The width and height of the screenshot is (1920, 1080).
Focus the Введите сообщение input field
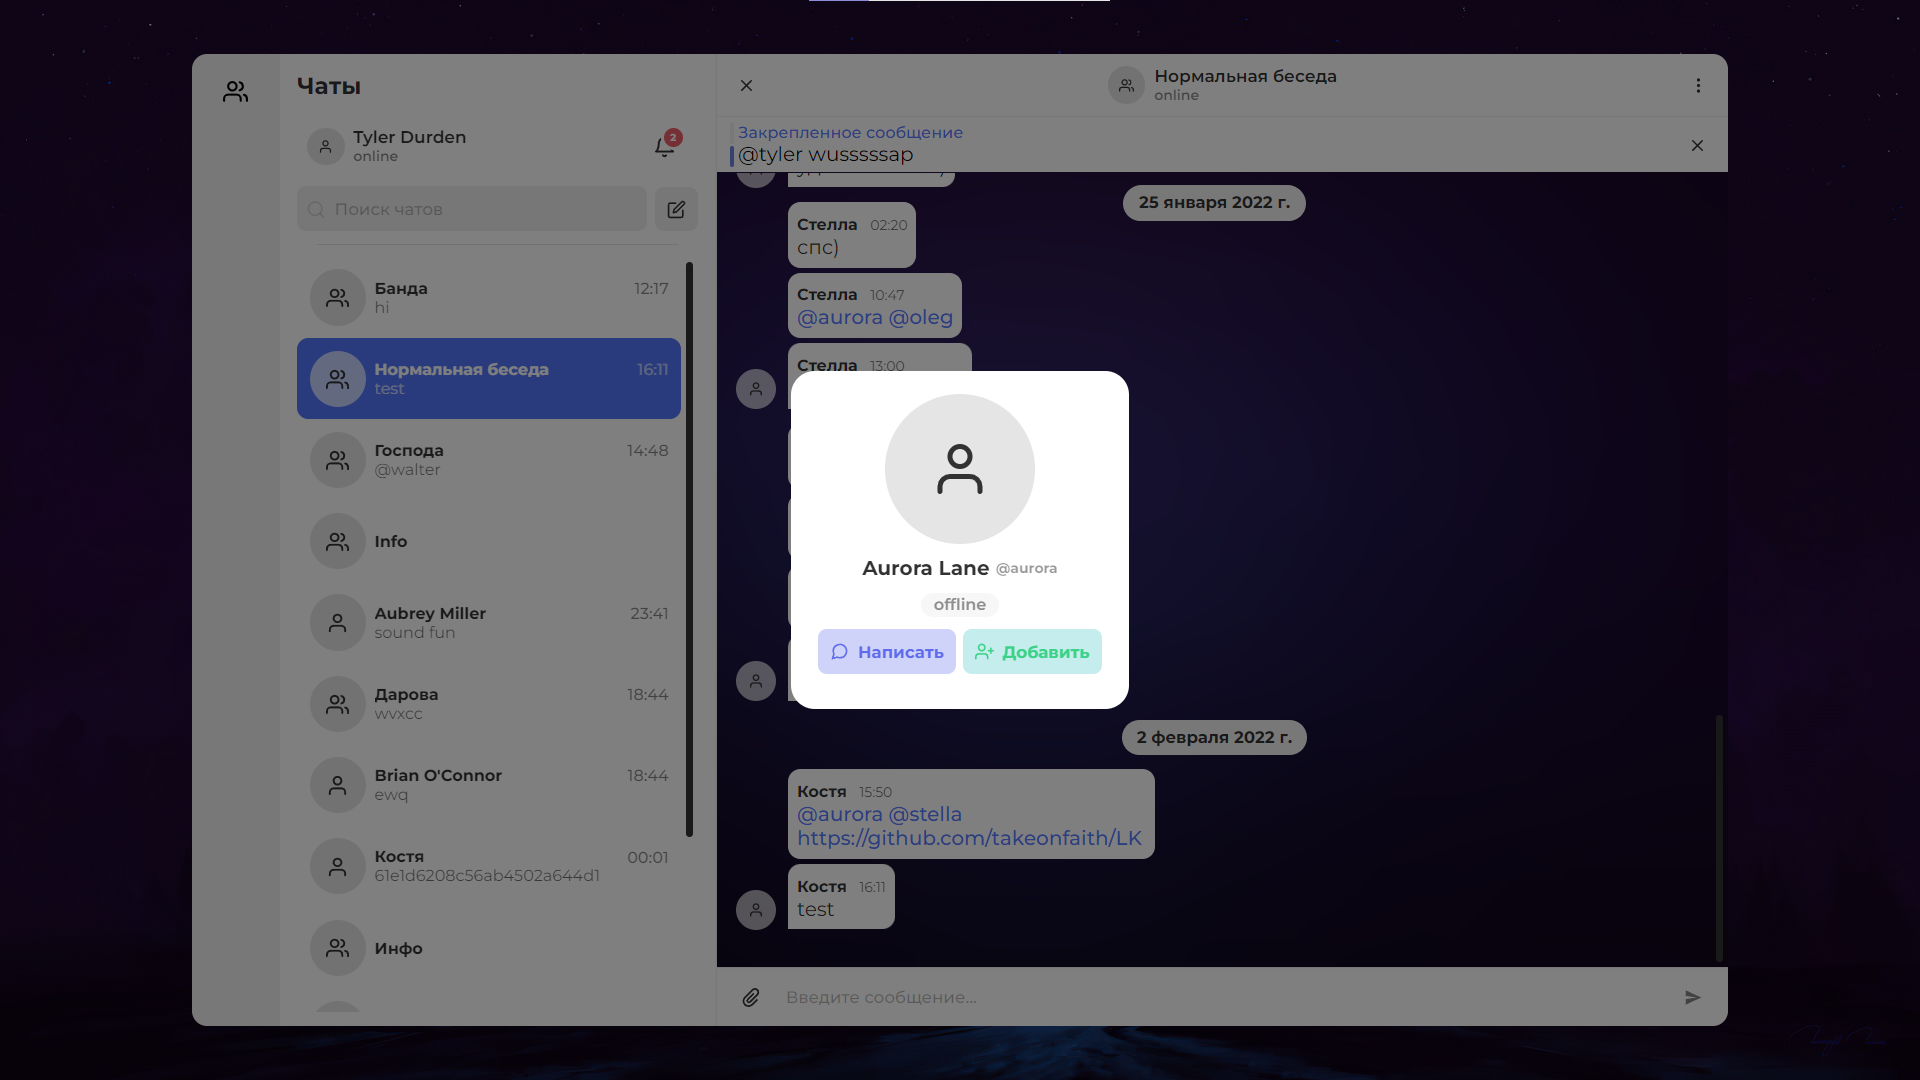pos(1220,997)
